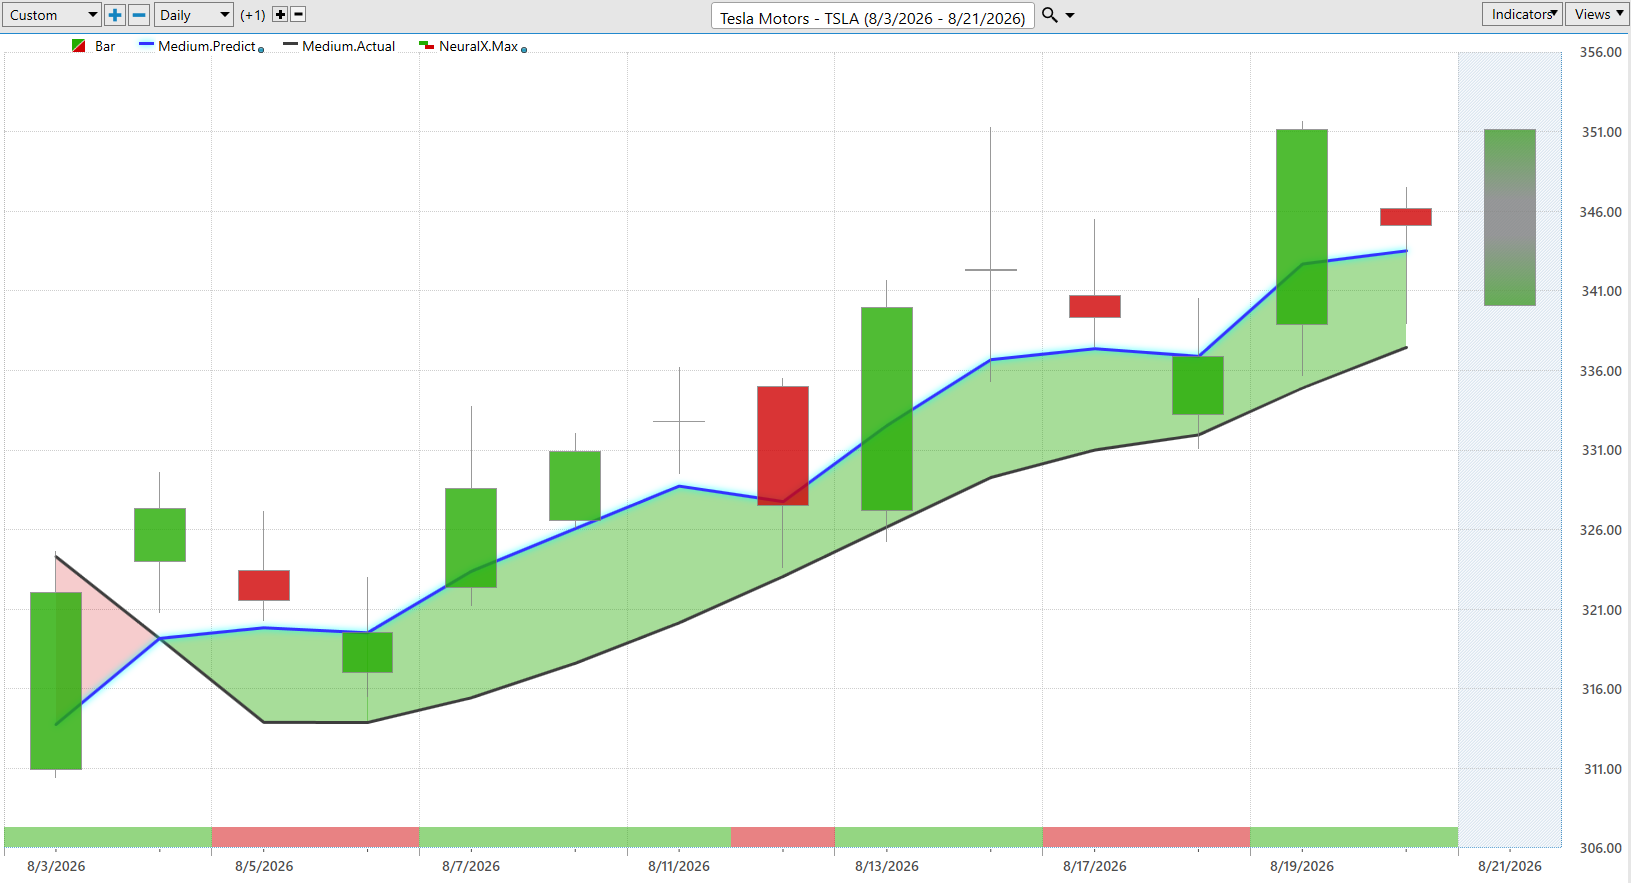
Task: Click the 346.00 price axis label
Action: point(1601,212)
